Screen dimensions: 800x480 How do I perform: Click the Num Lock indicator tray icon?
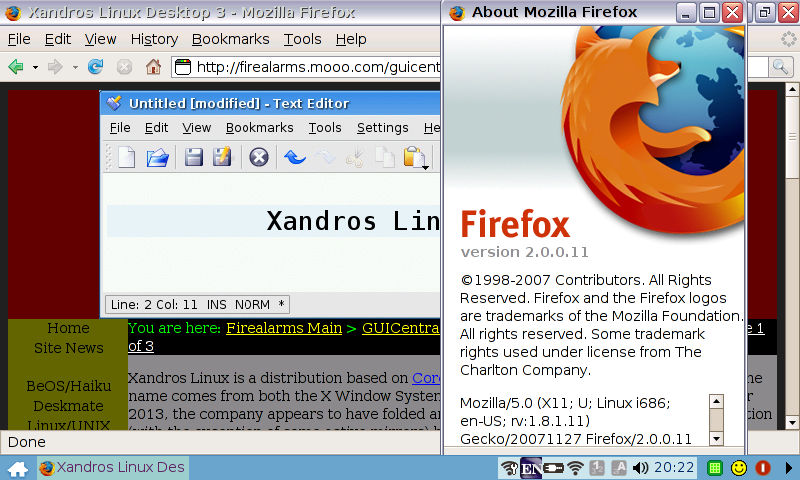click(x=597, y=468)
